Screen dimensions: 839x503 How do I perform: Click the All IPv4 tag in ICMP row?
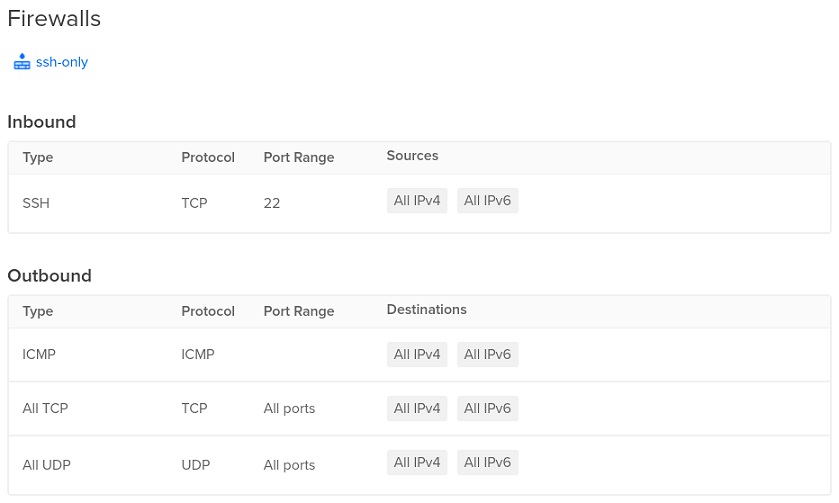pyautogui.click(x=417, y=354)
